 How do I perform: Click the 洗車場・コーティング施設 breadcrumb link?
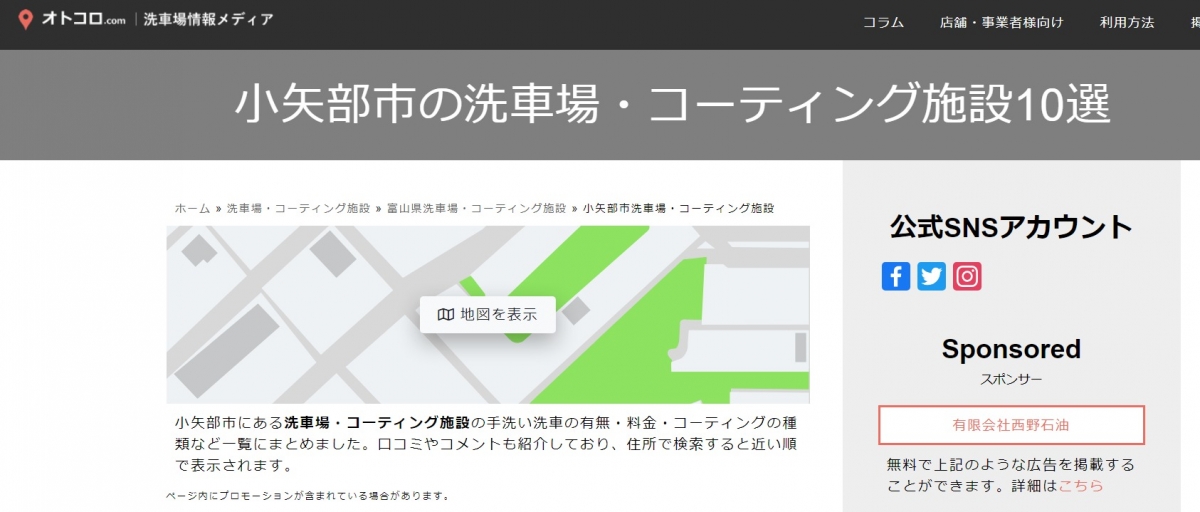click(298, 208)
